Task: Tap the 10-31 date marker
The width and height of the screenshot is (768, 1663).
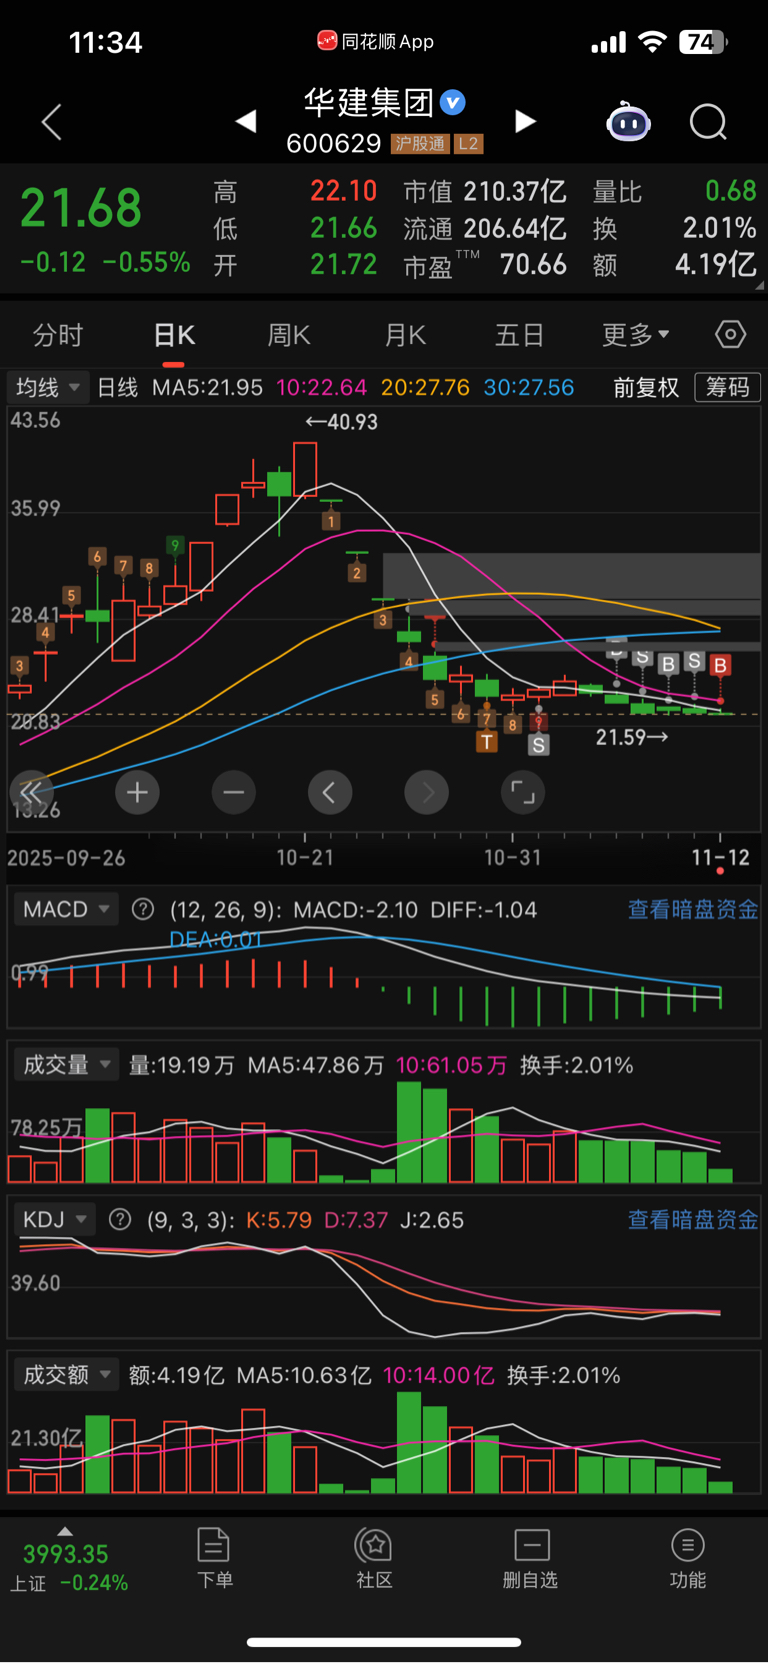Action: (512, 857)
